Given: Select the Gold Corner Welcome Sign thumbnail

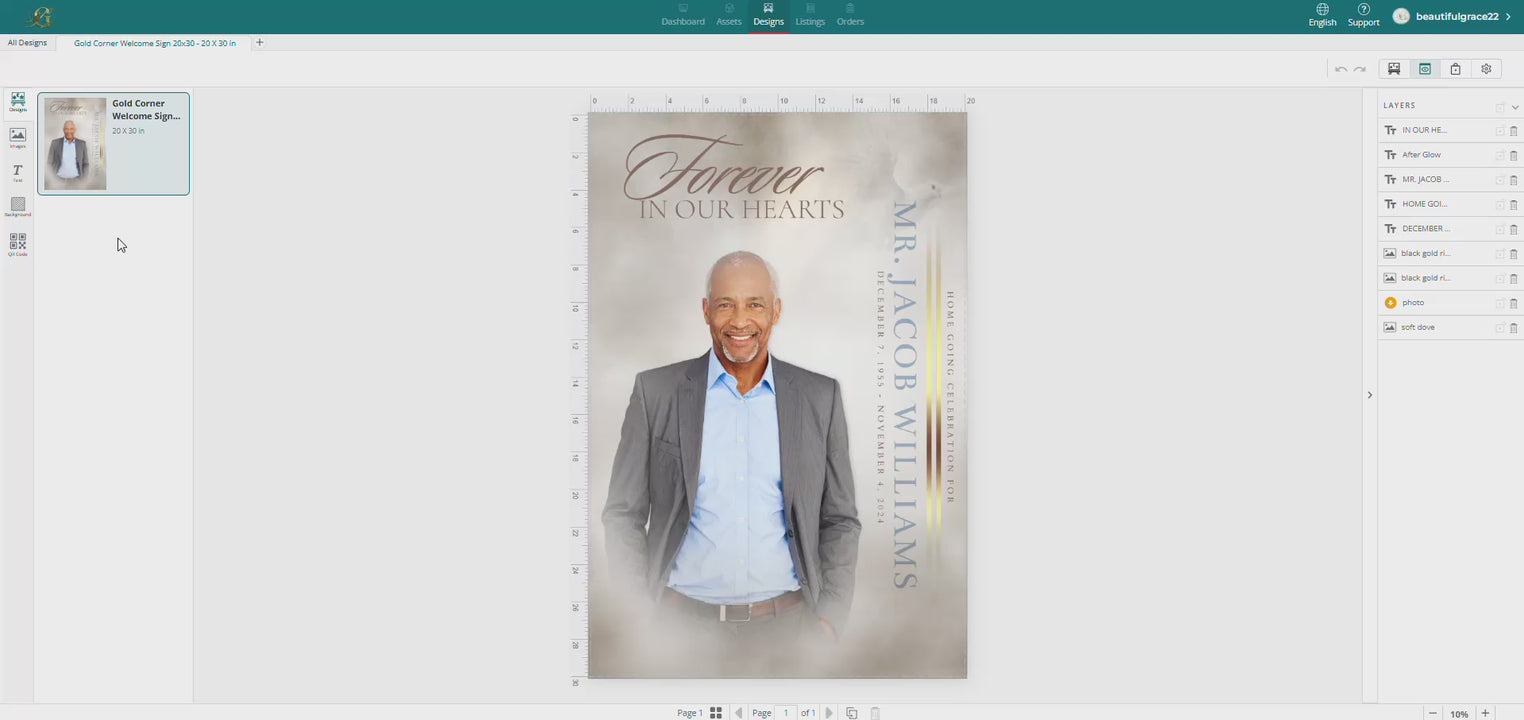Looking at the screenshot, I should click(x=113, y=144).
